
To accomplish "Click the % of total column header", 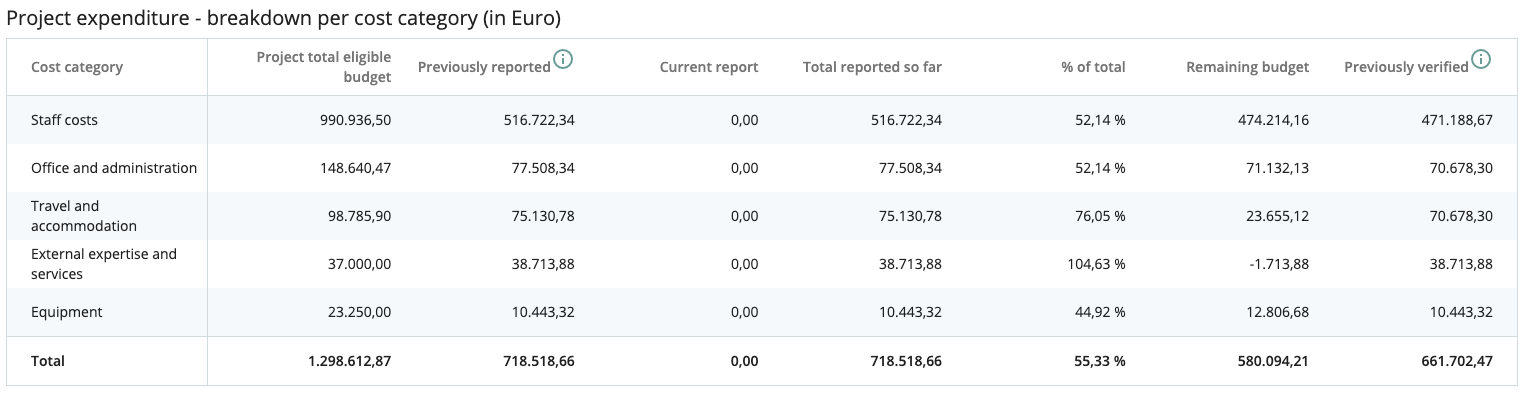I will tap(1093, 67).
